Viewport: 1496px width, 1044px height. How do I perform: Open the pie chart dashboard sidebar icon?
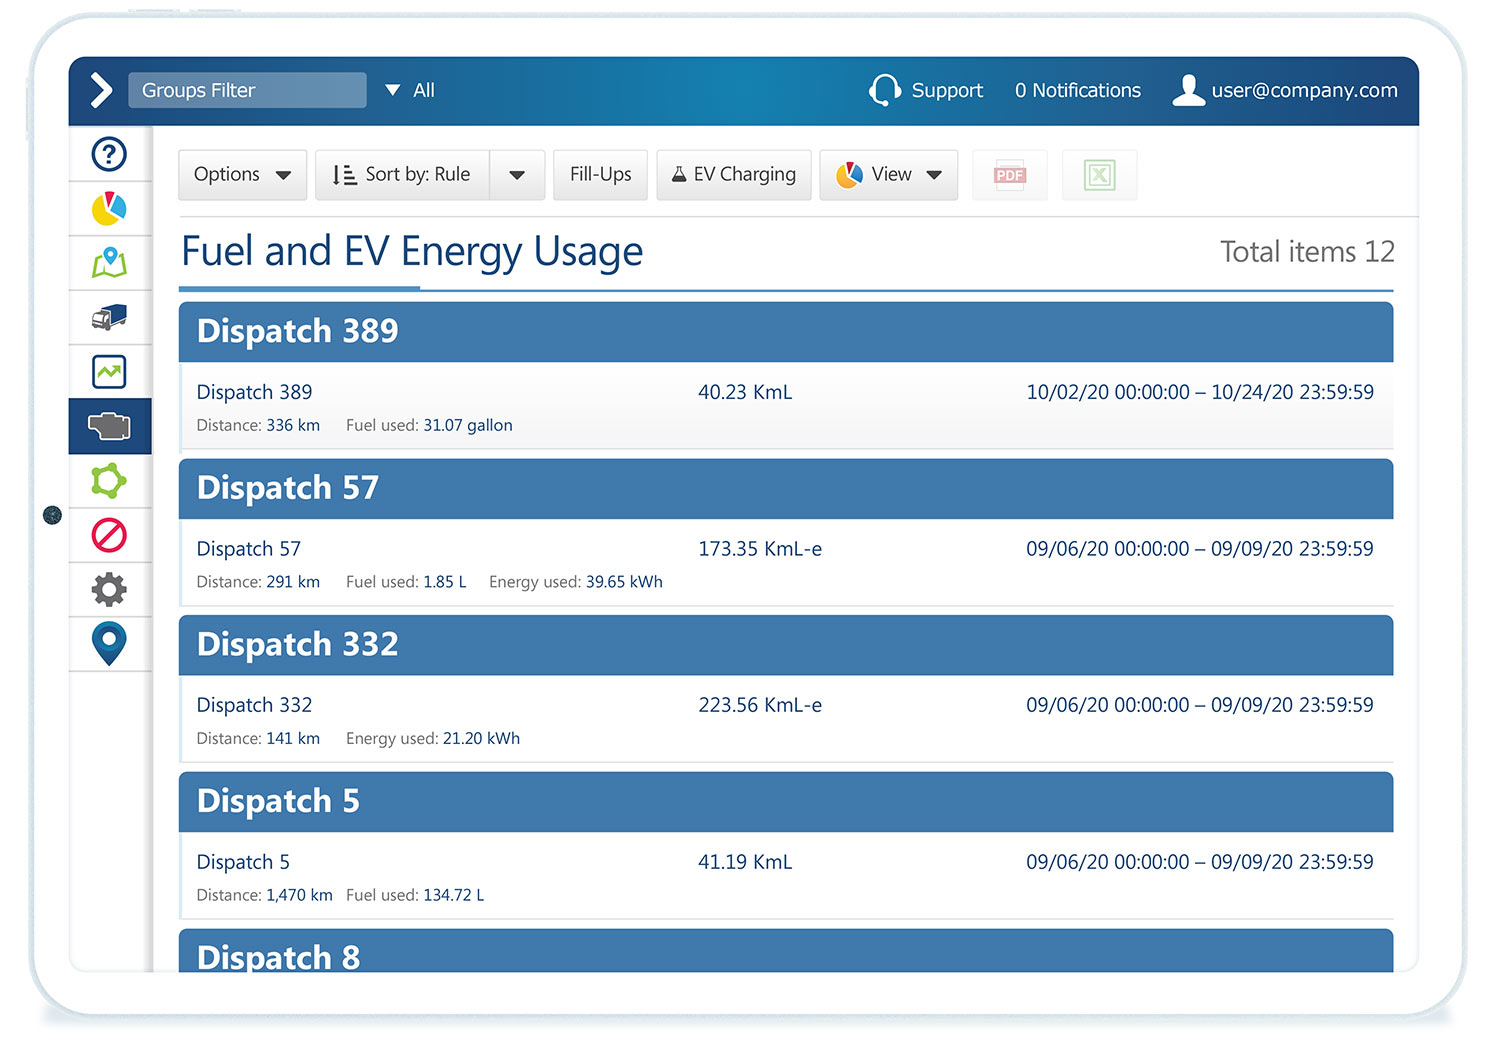click(109, 209)
